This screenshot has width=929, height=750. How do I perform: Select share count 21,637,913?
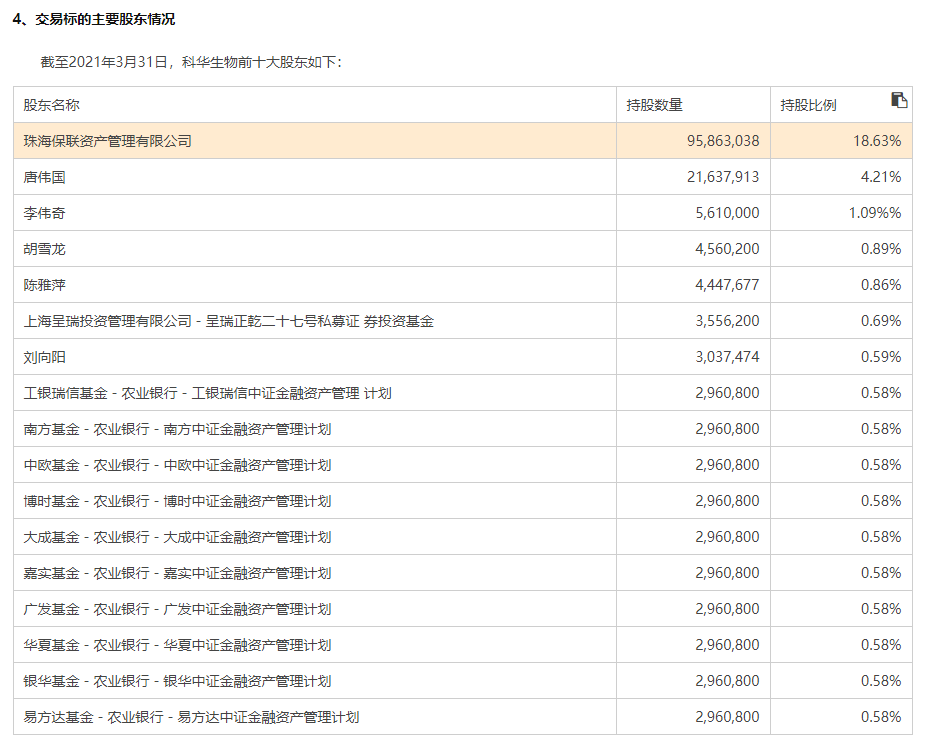[723, 177]
